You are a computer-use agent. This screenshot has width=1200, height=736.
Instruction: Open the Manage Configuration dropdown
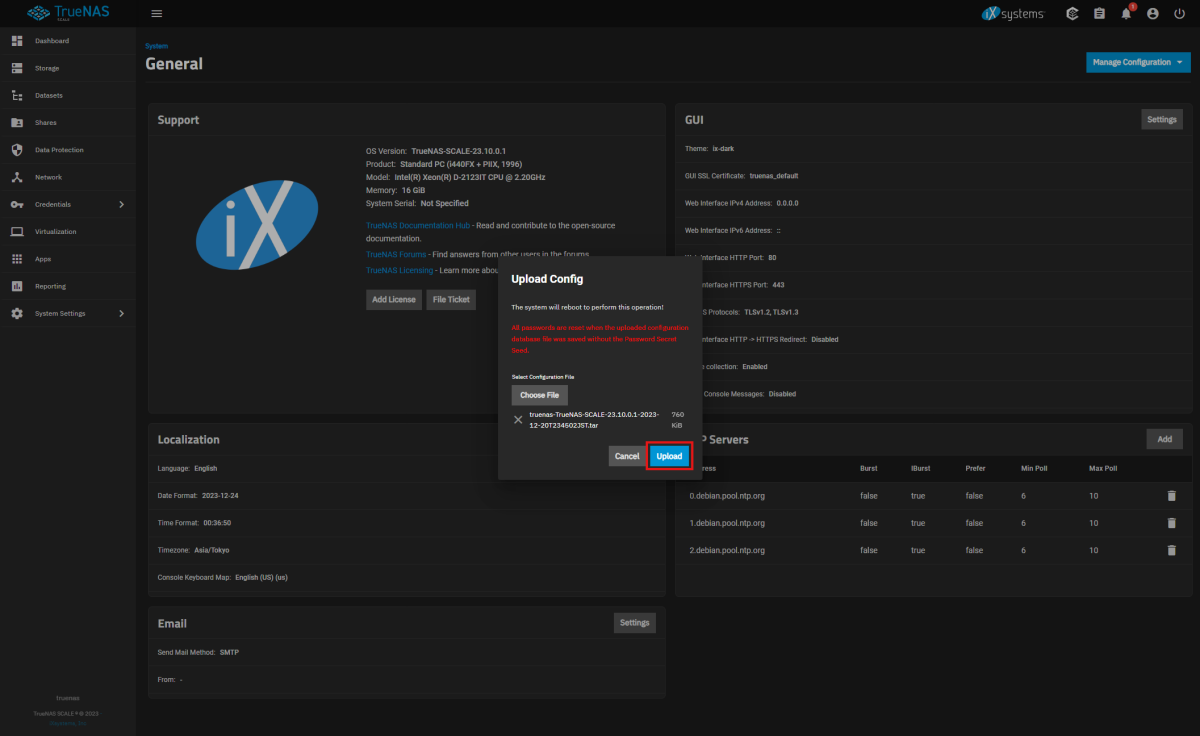[1138, 62]
